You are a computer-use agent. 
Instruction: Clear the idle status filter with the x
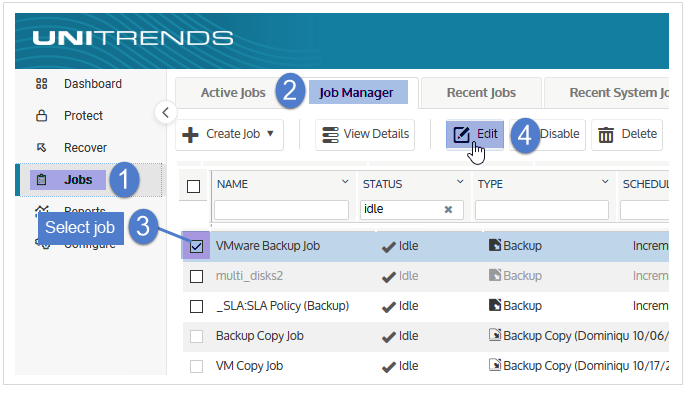click(x=448, y=210)
